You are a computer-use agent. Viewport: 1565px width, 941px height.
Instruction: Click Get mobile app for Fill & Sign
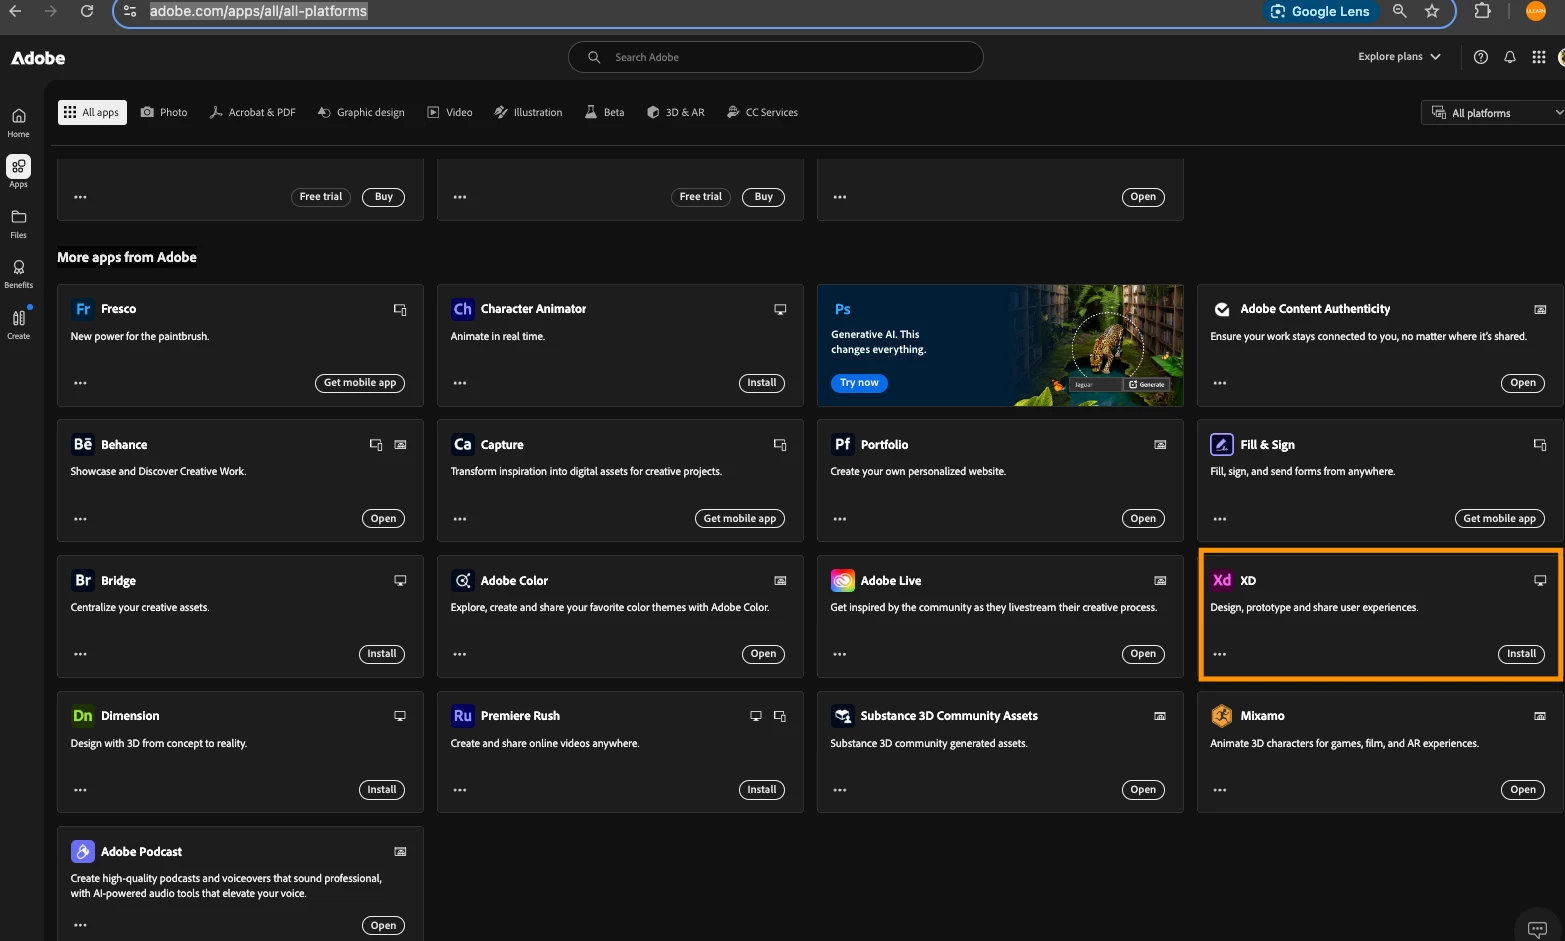(x=1499, y=519)
